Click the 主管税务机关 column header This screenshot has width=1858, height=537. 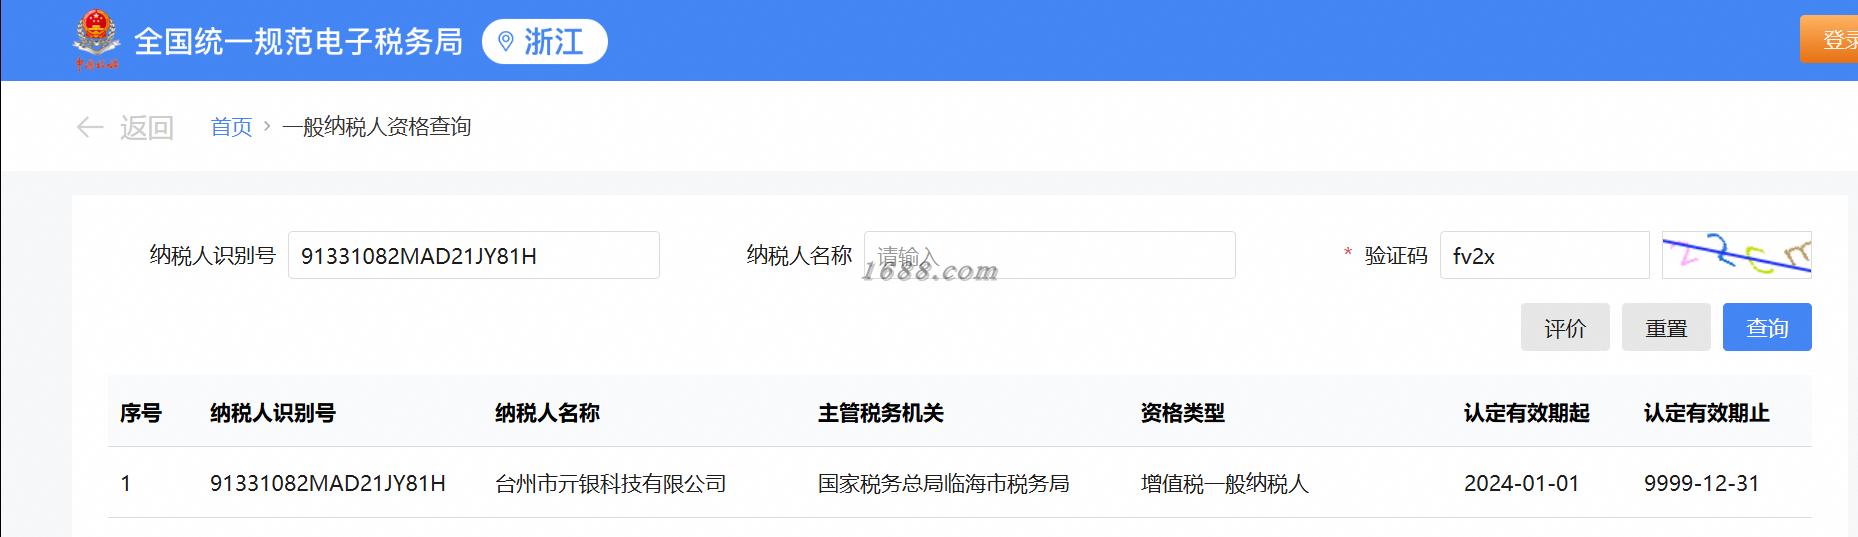coord(881,413)
